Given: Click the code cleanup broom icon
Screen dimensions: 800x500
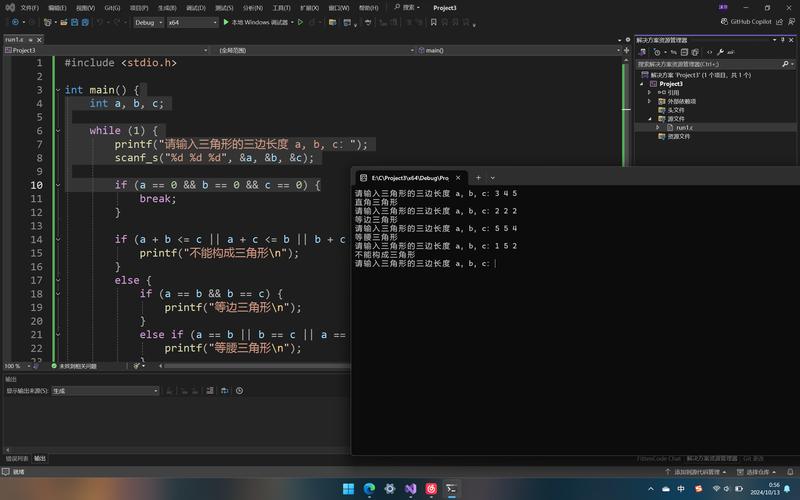Looking at the screenshot, I should coord(137,366).
